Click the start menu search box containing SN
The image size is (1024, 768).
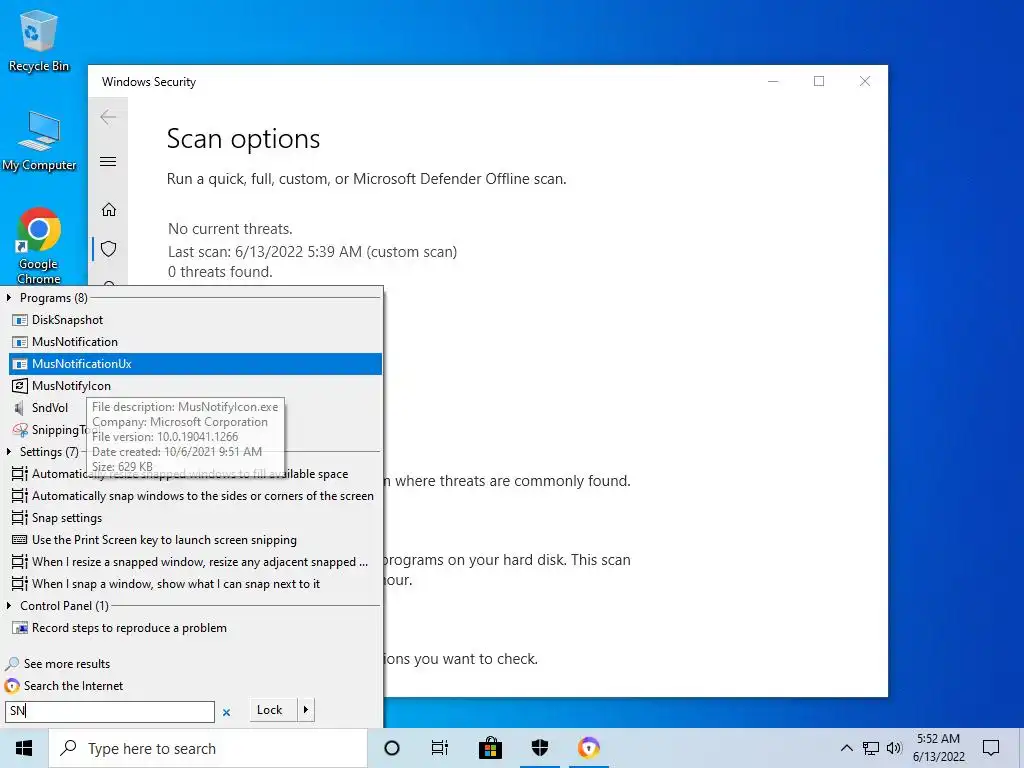coord(110,711)
